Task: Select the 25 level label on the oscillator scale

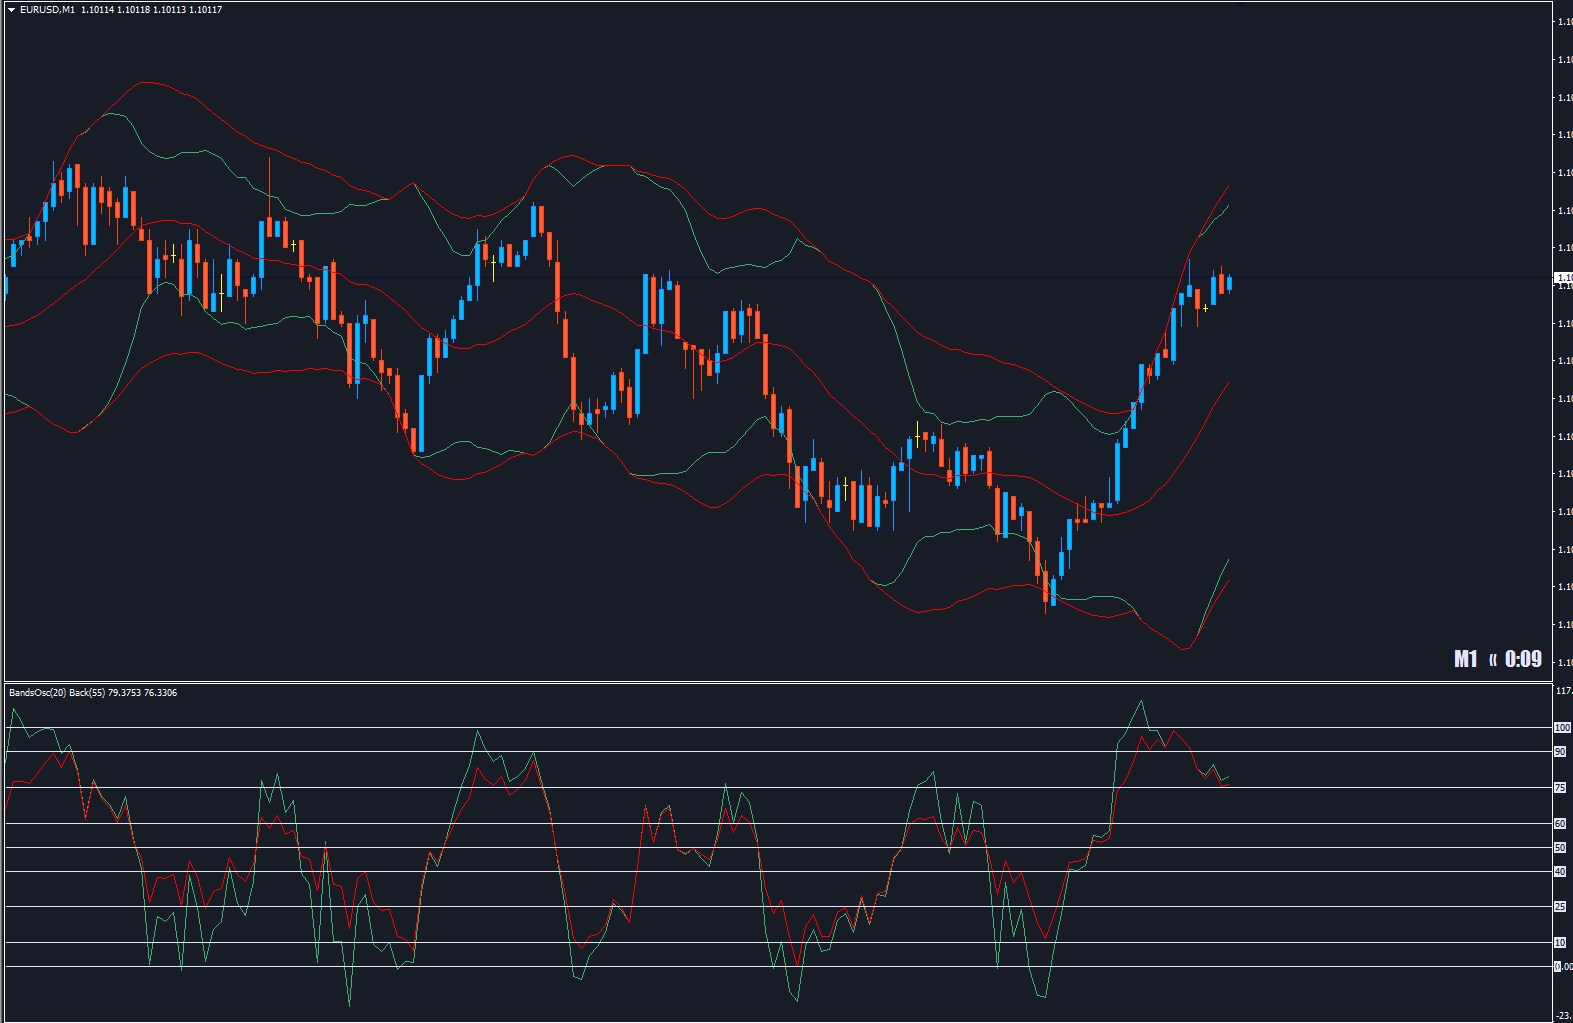Action: click(x=1560, y=907)
